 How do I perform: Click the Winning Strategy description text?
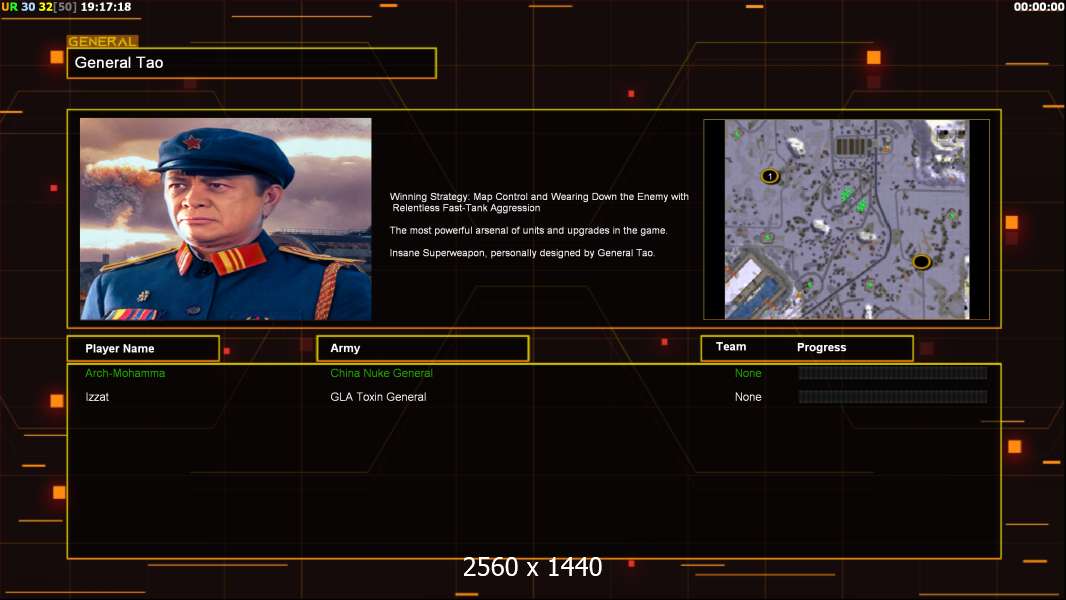click(539, 202)
